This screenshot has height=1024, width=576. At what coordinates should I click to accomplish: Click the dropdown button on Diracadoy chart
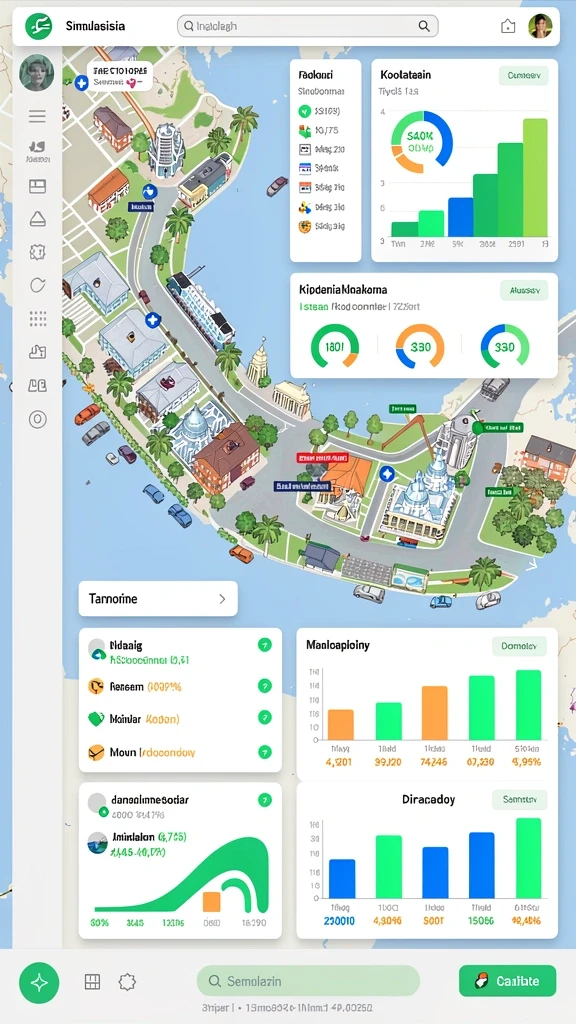(x=519, y=799)
